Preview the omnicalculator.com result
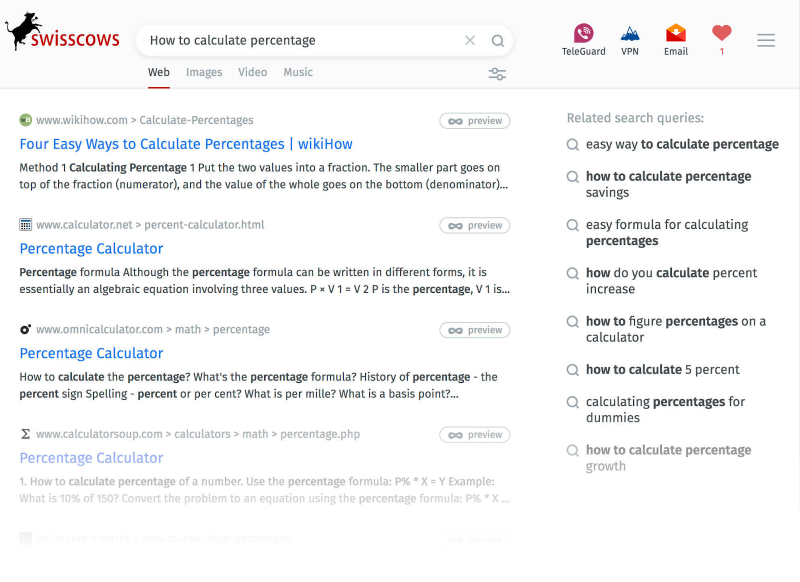 (x=475, y=330)
